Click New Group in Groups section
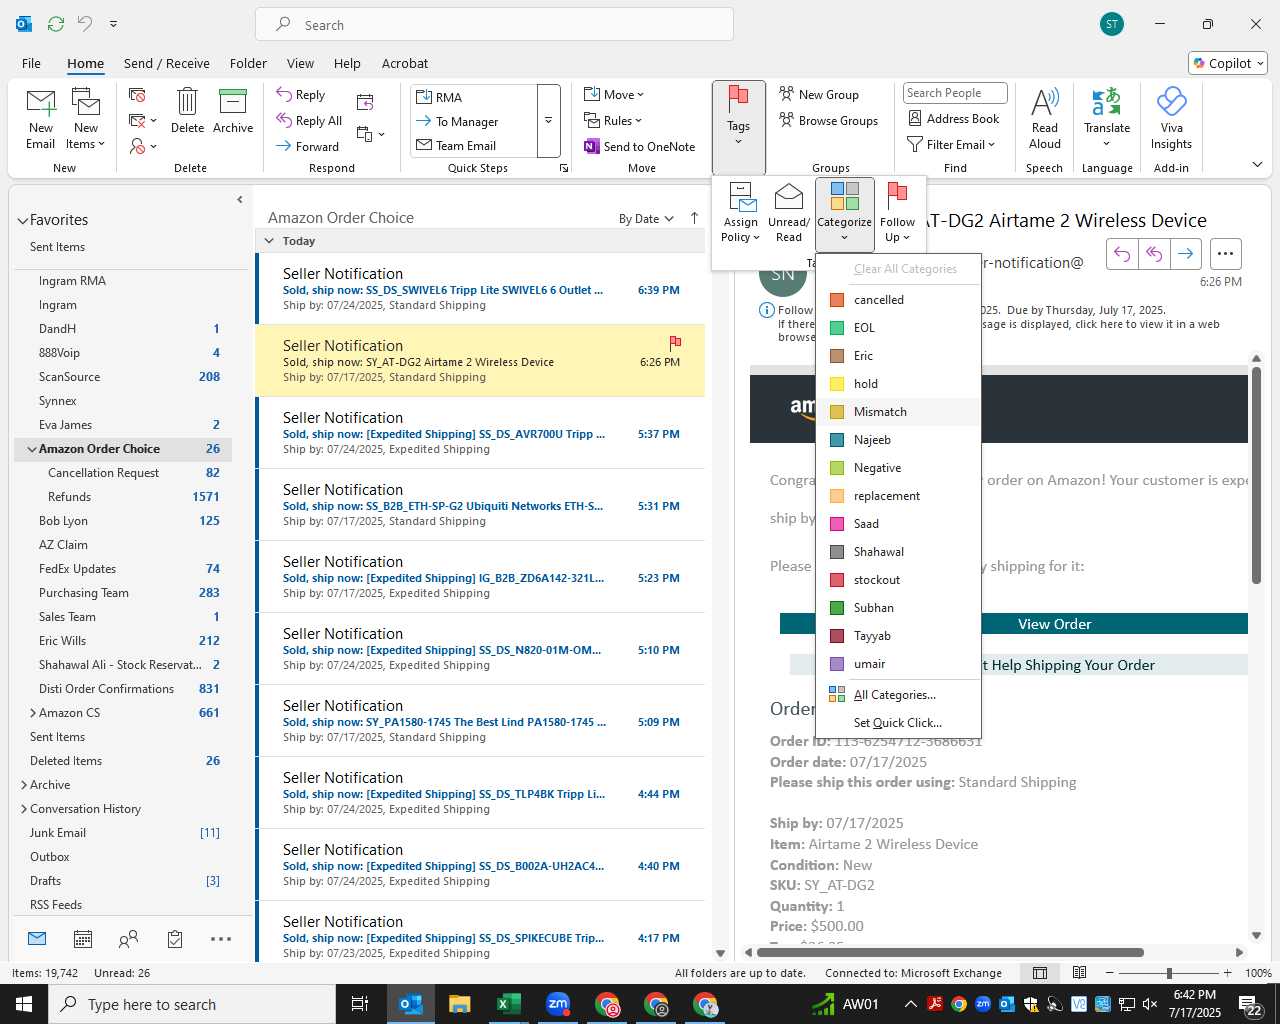The width and height of the screenshot is (1280, 1024). [x=819, y=94]
